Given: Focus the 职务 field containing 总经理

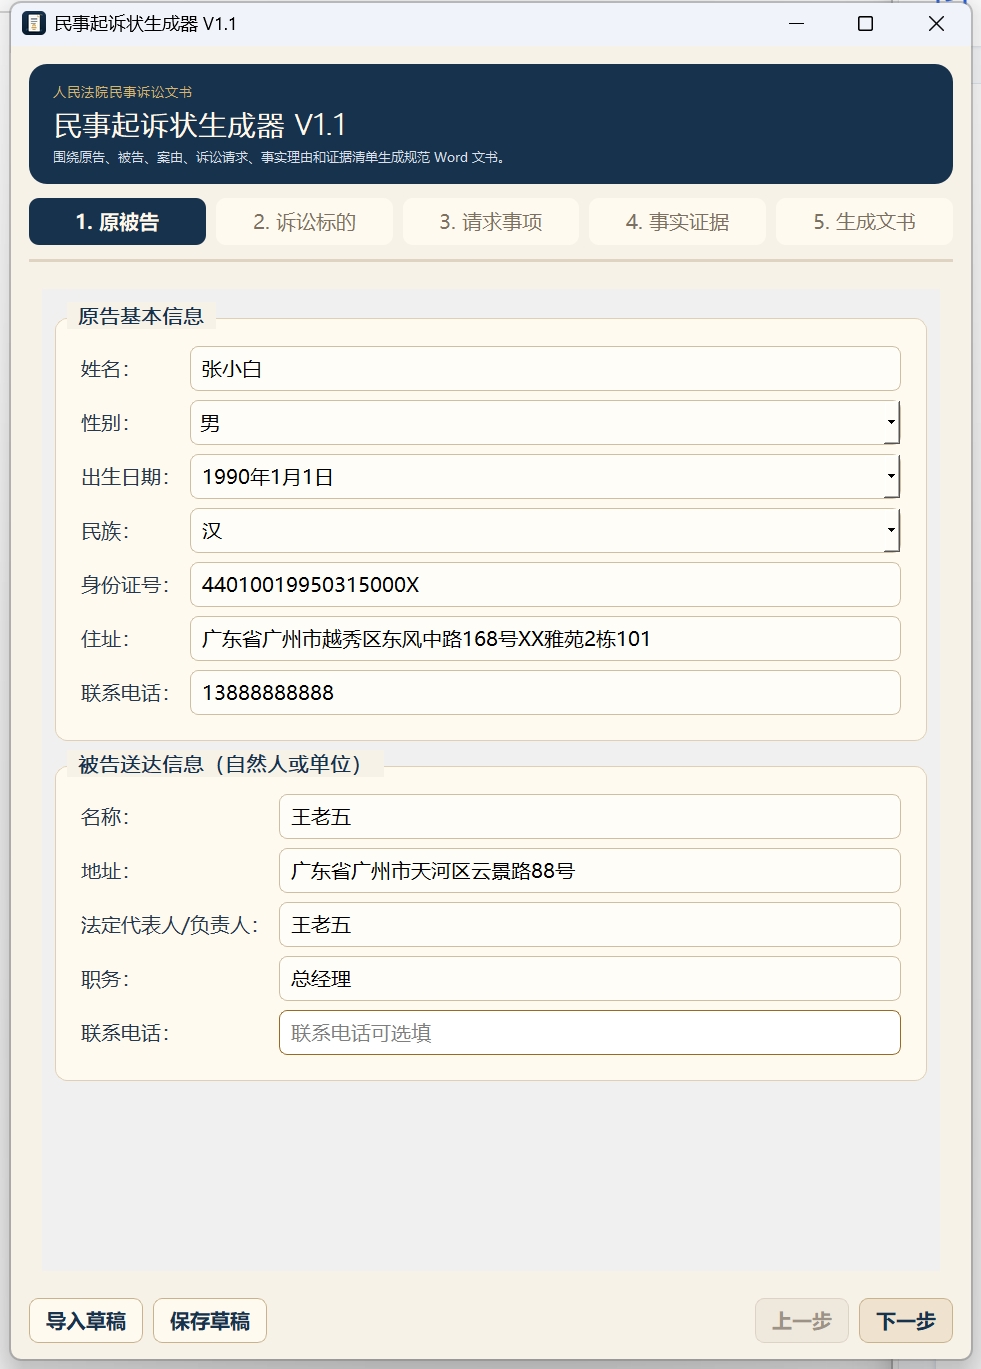Looking at the screenshot, I should 590,979.
